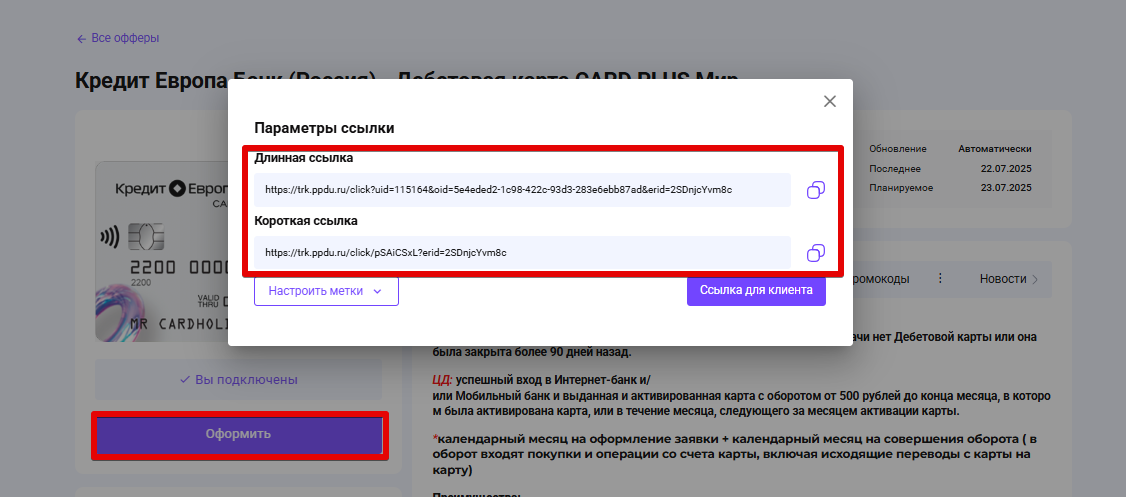Open the Новости tab

1002,279
